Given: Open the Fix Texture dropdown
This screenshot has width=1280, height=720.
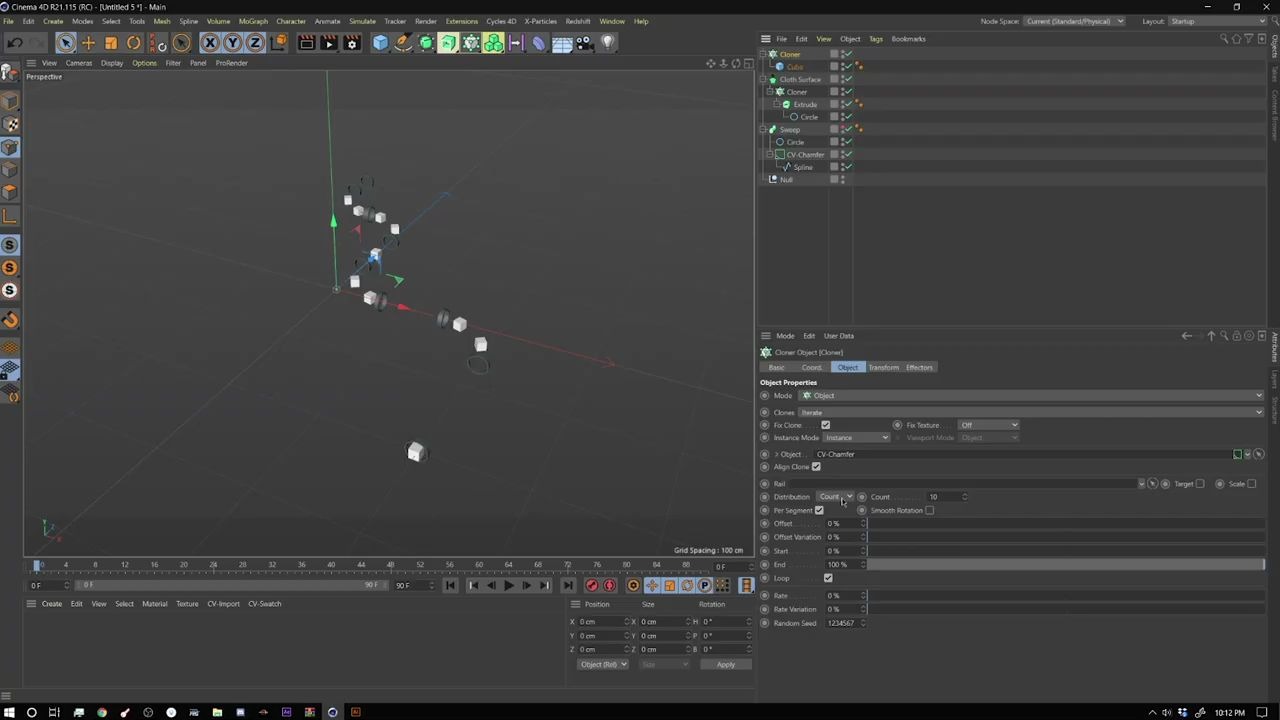Looking at the screenshot, I should pos(989,425).
